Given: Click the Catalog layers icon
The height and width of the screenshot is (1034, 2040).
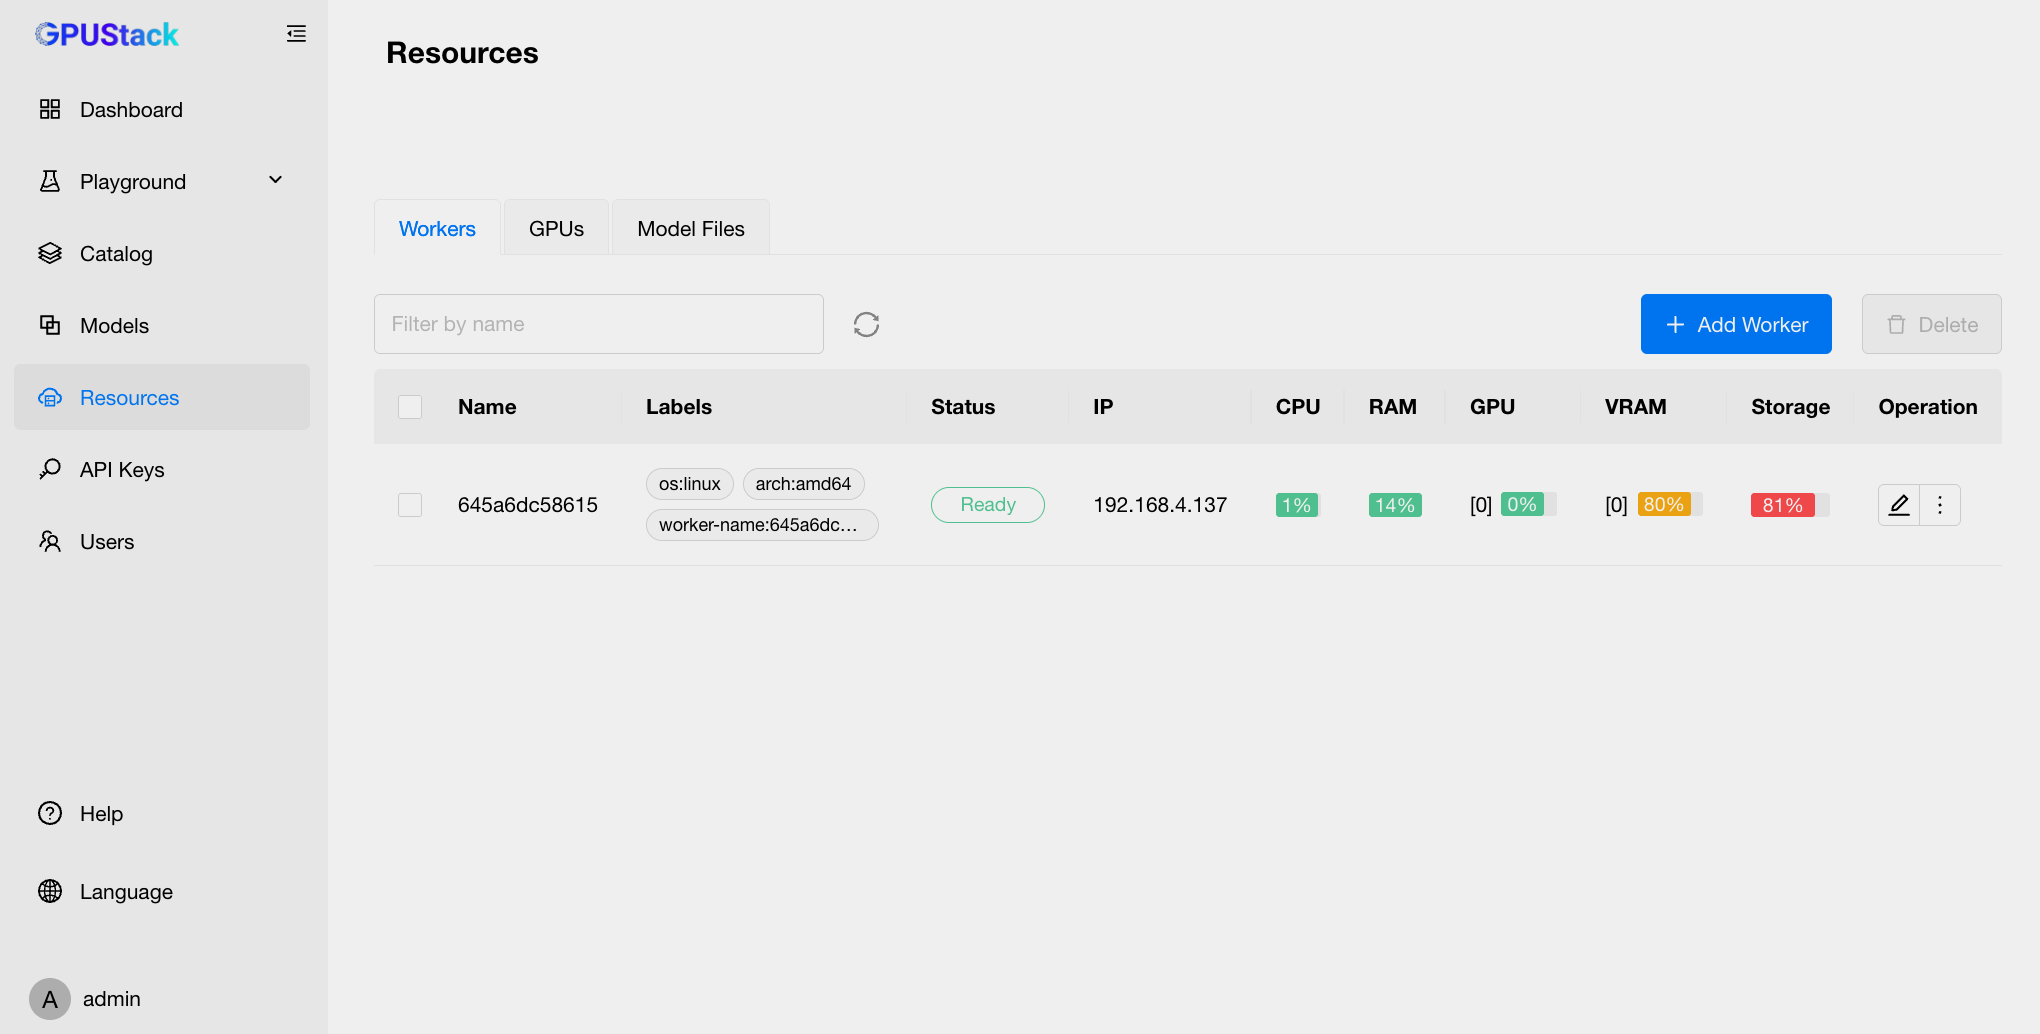Looking at the screenshot, I should tap(50, 253).
